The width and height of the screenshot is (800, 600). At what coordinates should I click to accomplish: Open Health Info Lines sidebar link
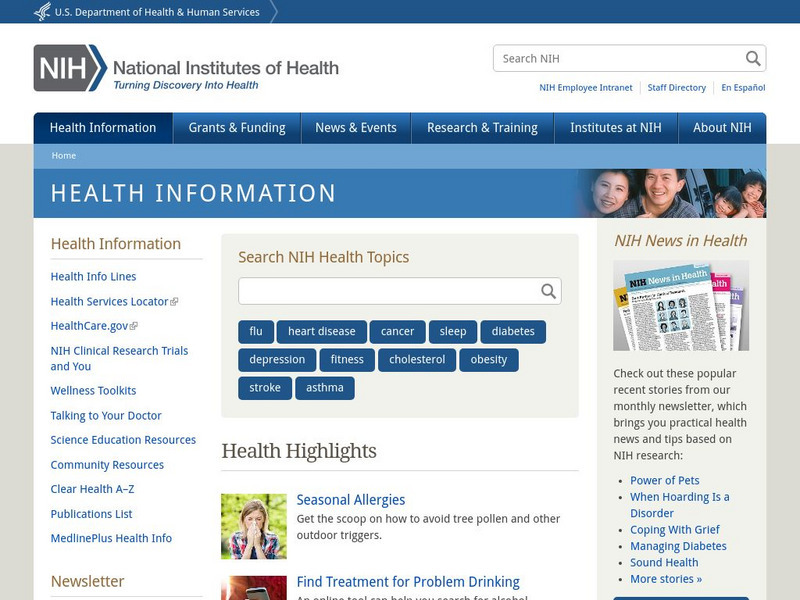[x=93, y=277]
